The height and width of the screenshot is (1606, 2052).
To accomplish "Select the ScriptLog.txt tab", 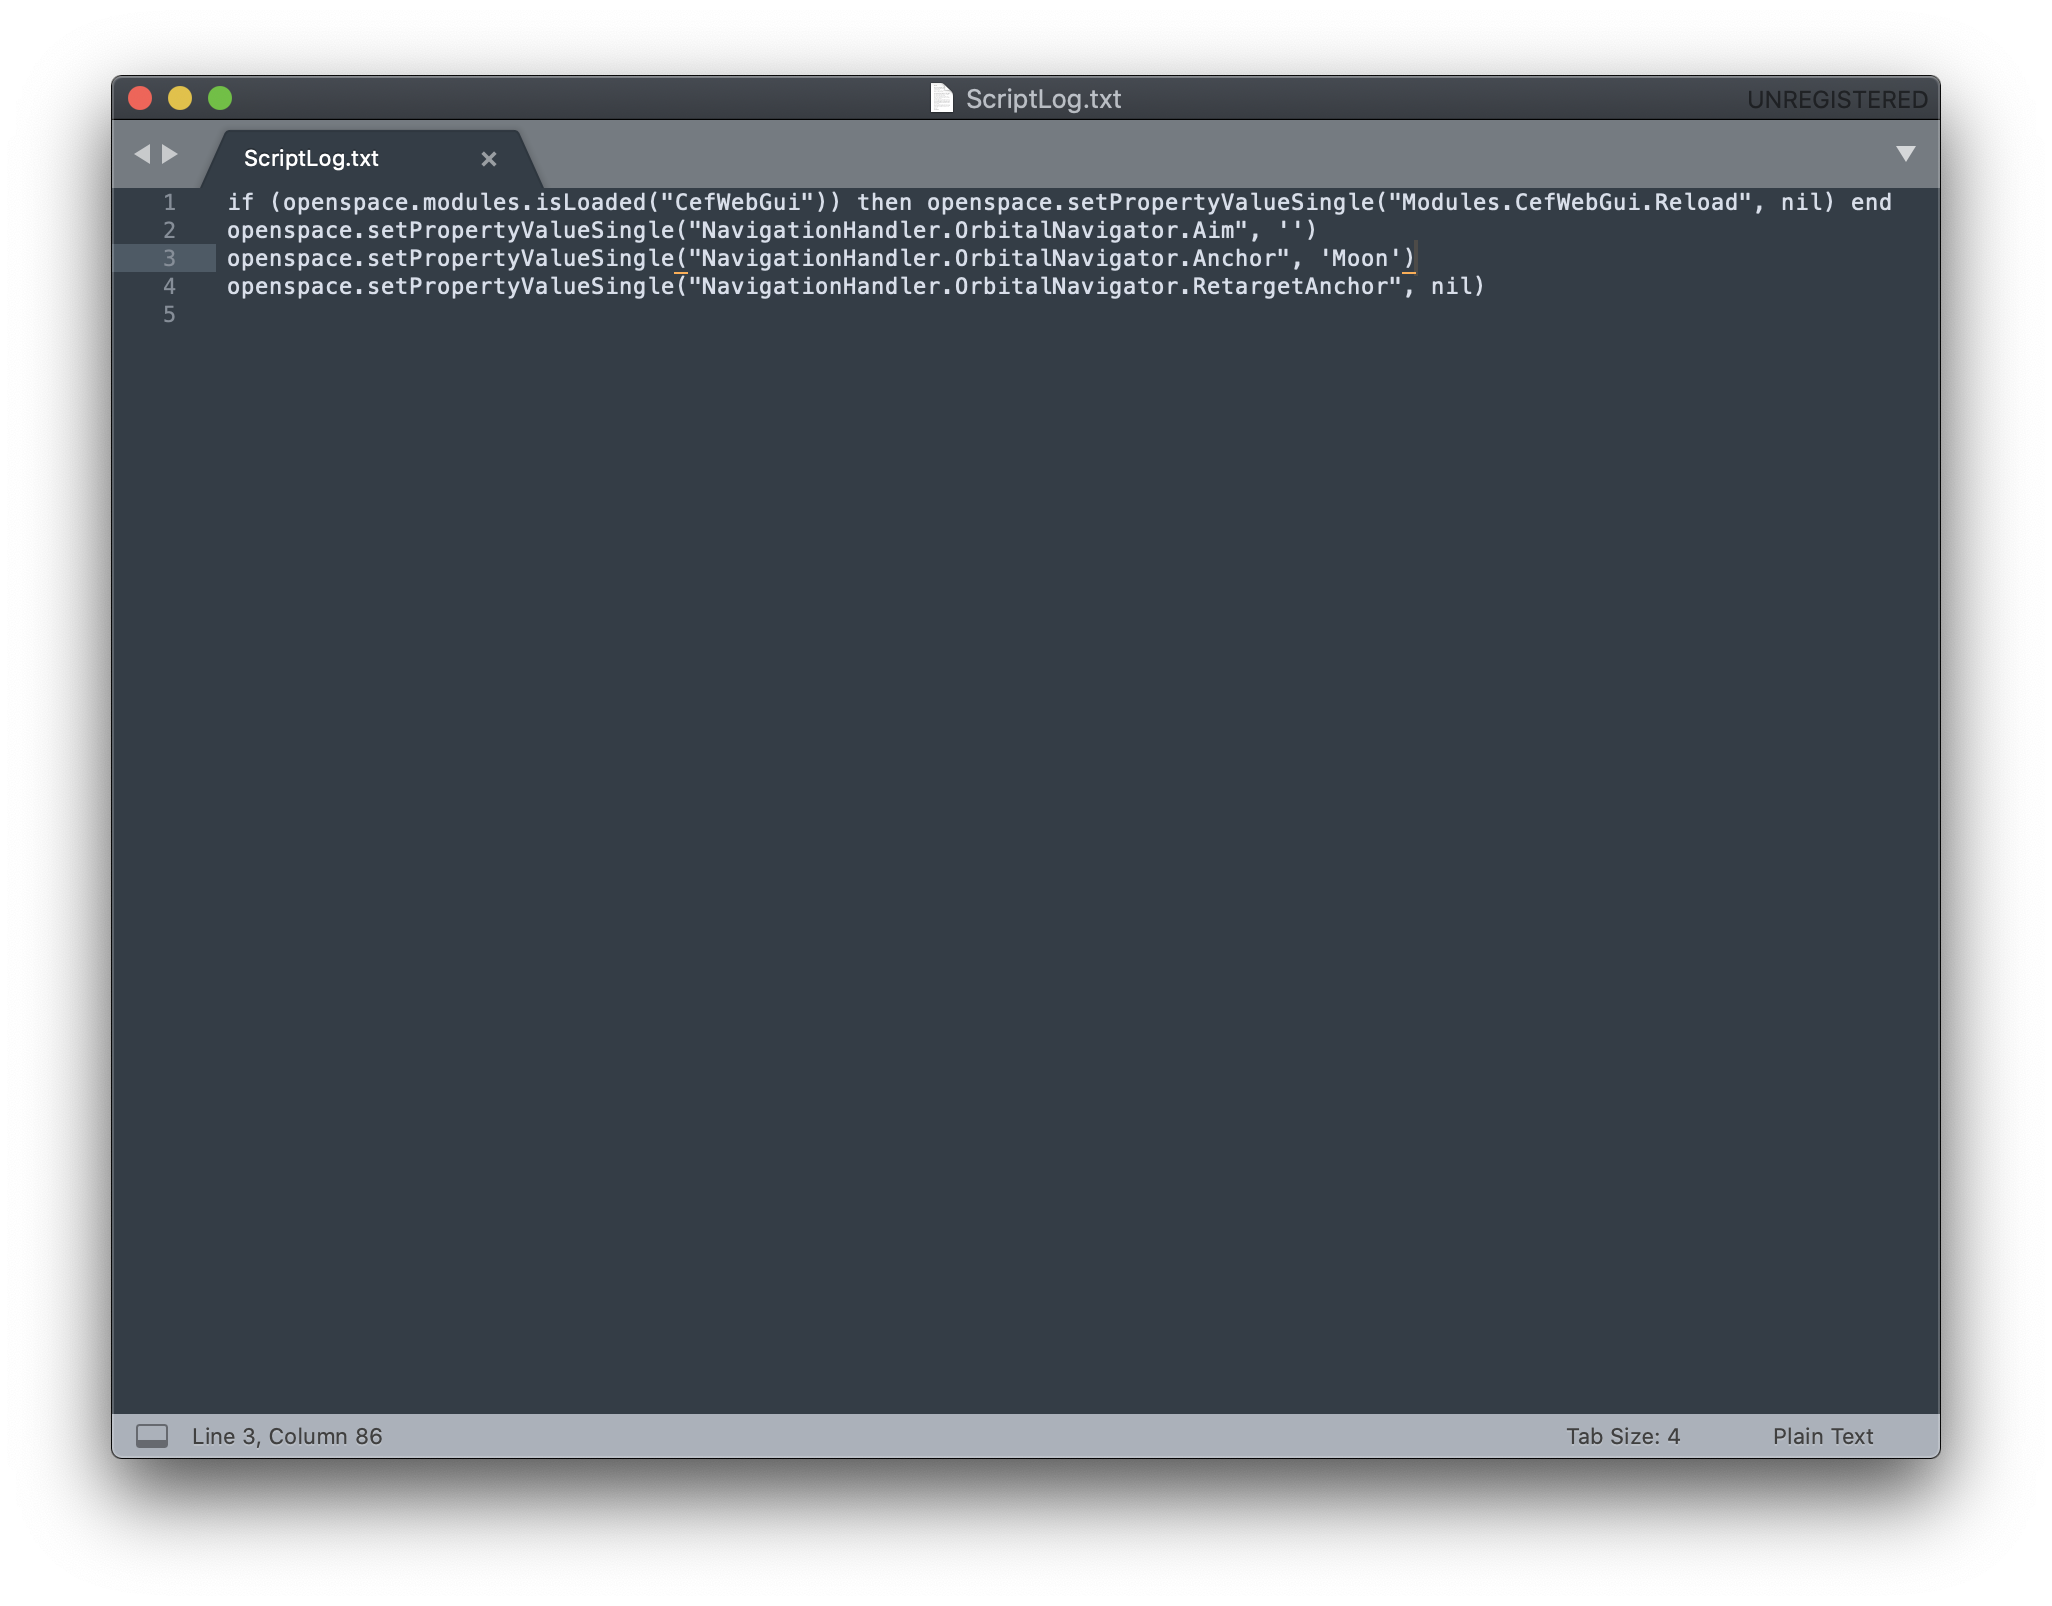I will 371,158.
